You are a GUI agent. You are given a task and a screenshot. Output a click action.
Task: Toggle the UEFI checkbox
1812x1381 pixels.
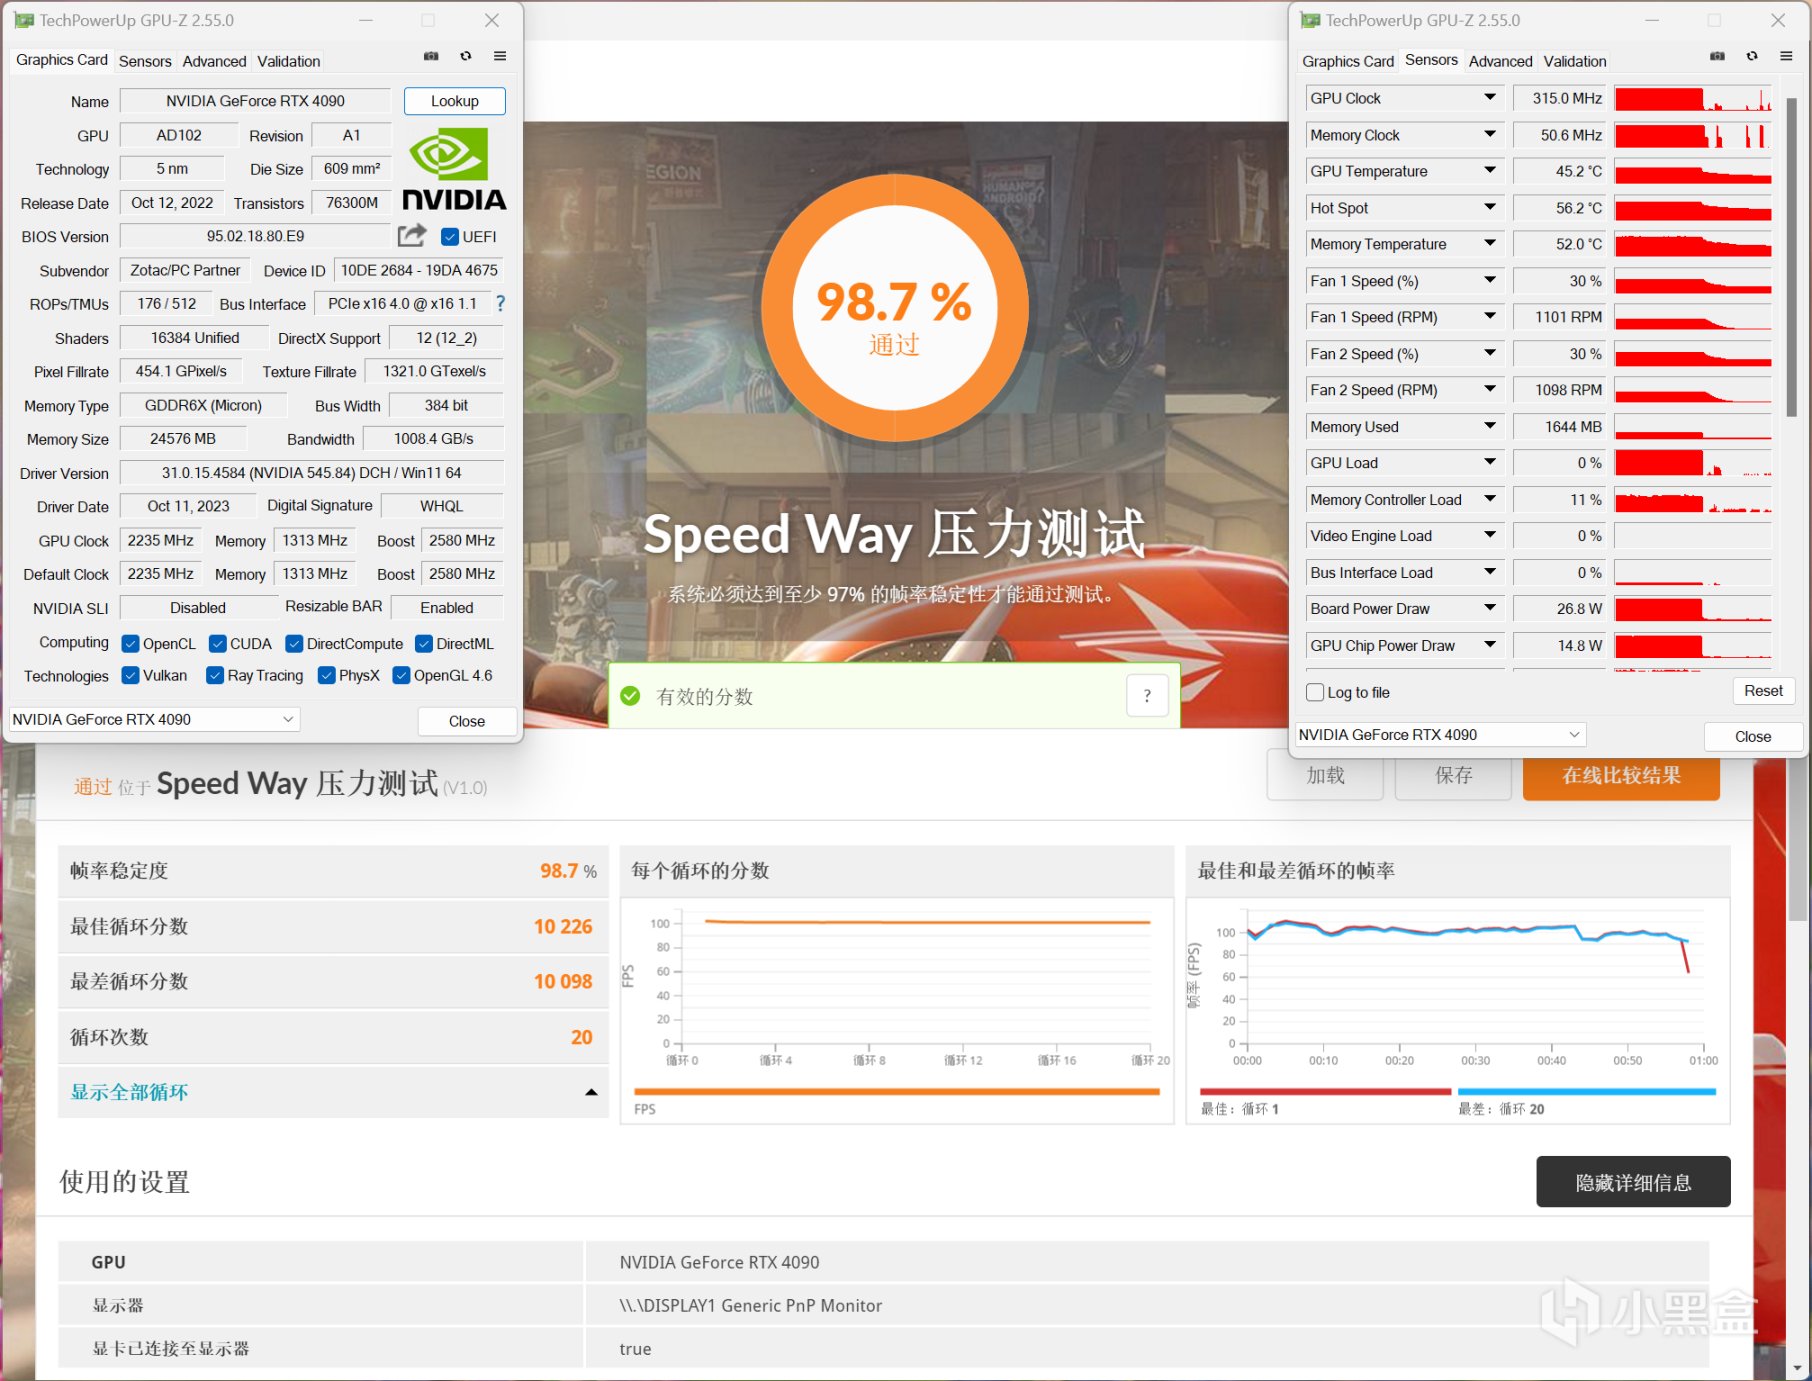450,237
